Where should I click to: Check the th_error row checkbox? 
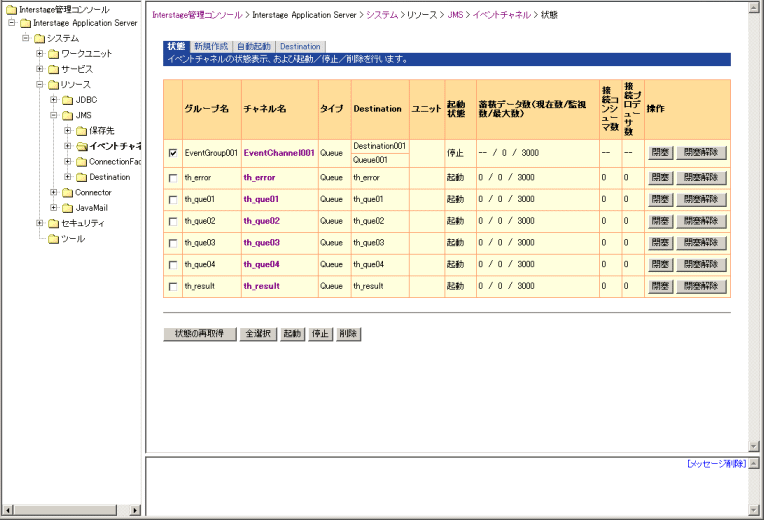[173, 177]
